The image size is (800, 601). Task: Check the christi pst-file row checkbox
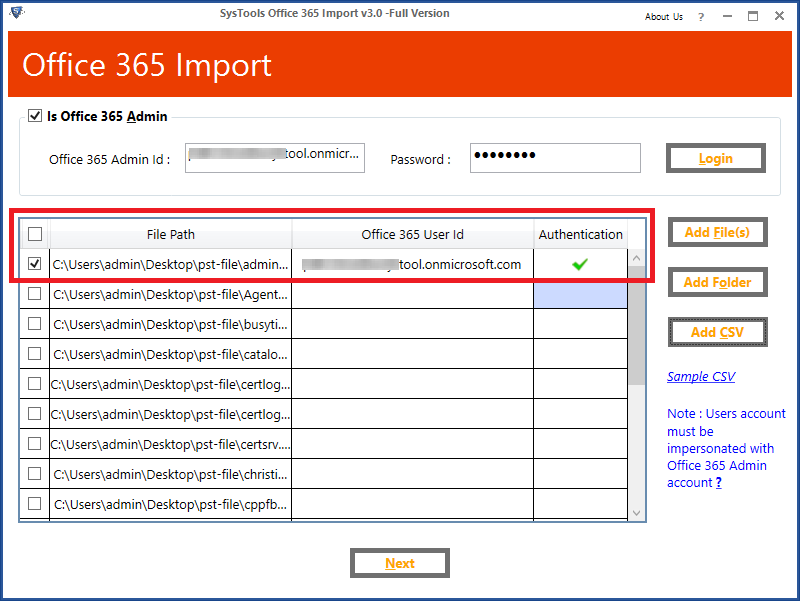[x=35, y=473]
